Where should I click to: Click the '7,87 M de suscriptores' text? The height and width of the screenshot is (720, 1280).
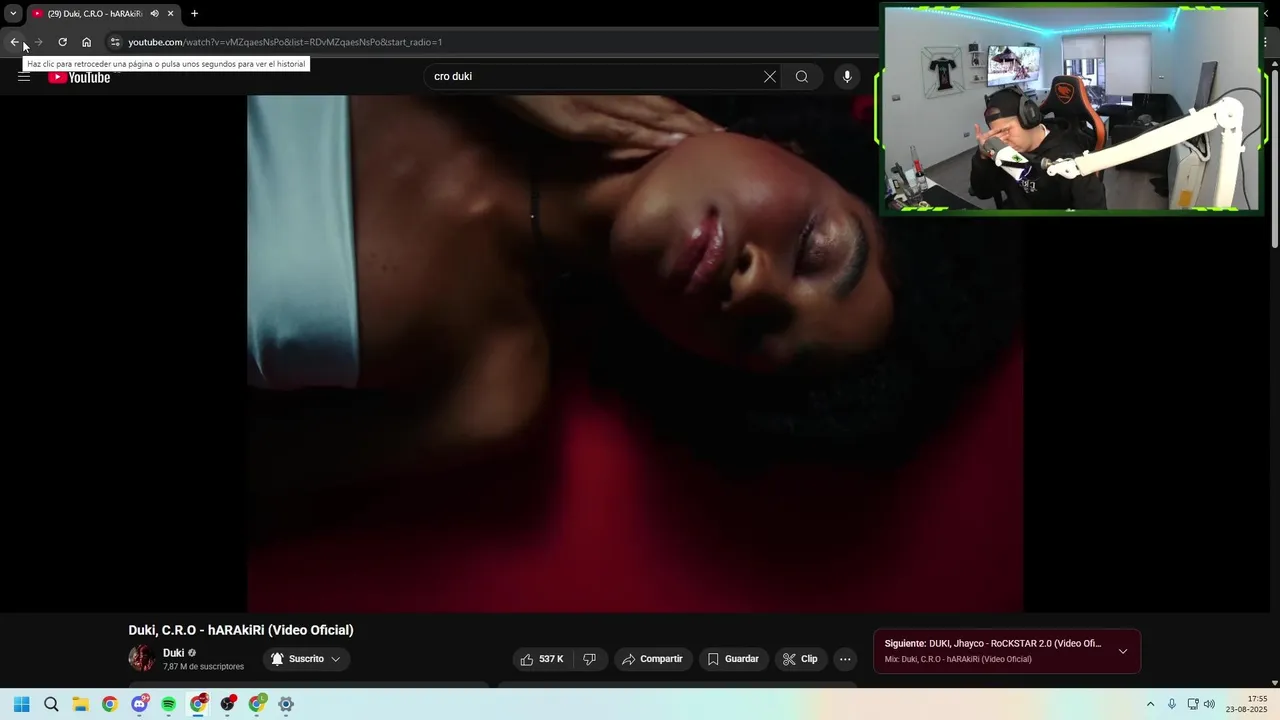click(203, 667)
